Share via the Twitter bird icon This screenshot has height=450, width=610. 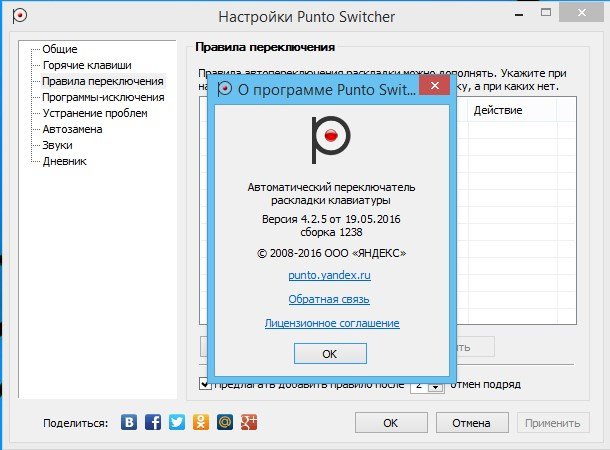[x=177, y=422]
